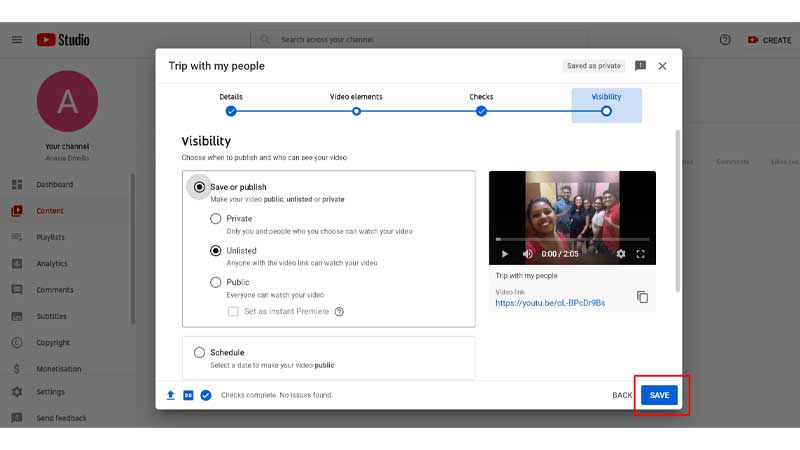Mute the video preview with the volume icon
This screenshot has height=450, width=800.
point(528,254)
